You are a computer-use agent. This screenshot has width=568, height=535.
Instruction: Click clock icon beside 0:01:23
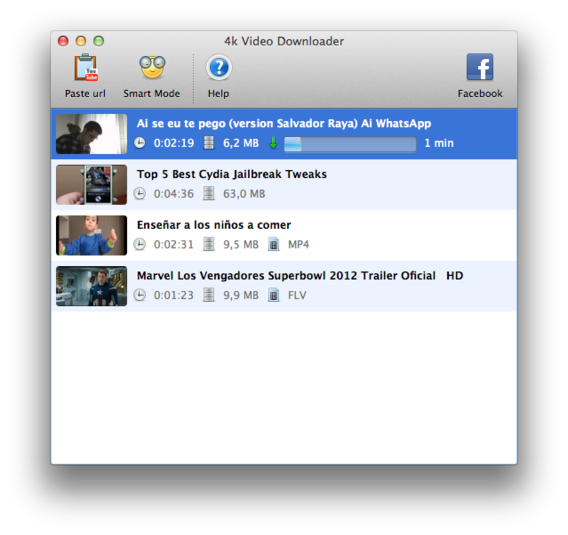[x=139, y=295]
